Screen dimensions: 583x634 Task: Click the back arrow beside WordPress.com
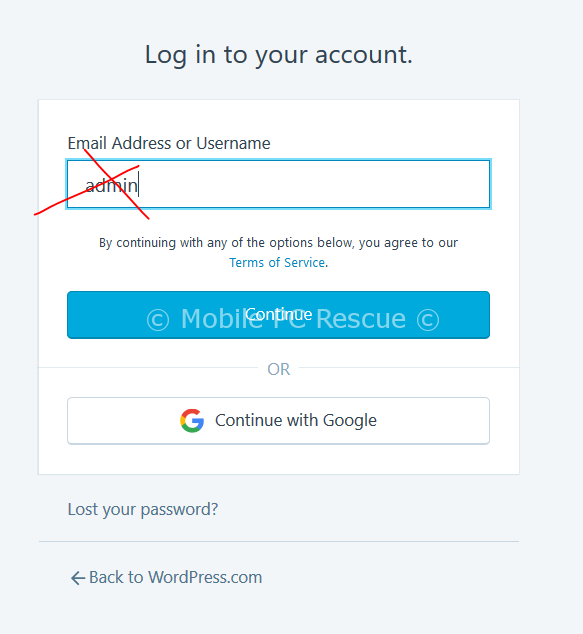[78, 578]
